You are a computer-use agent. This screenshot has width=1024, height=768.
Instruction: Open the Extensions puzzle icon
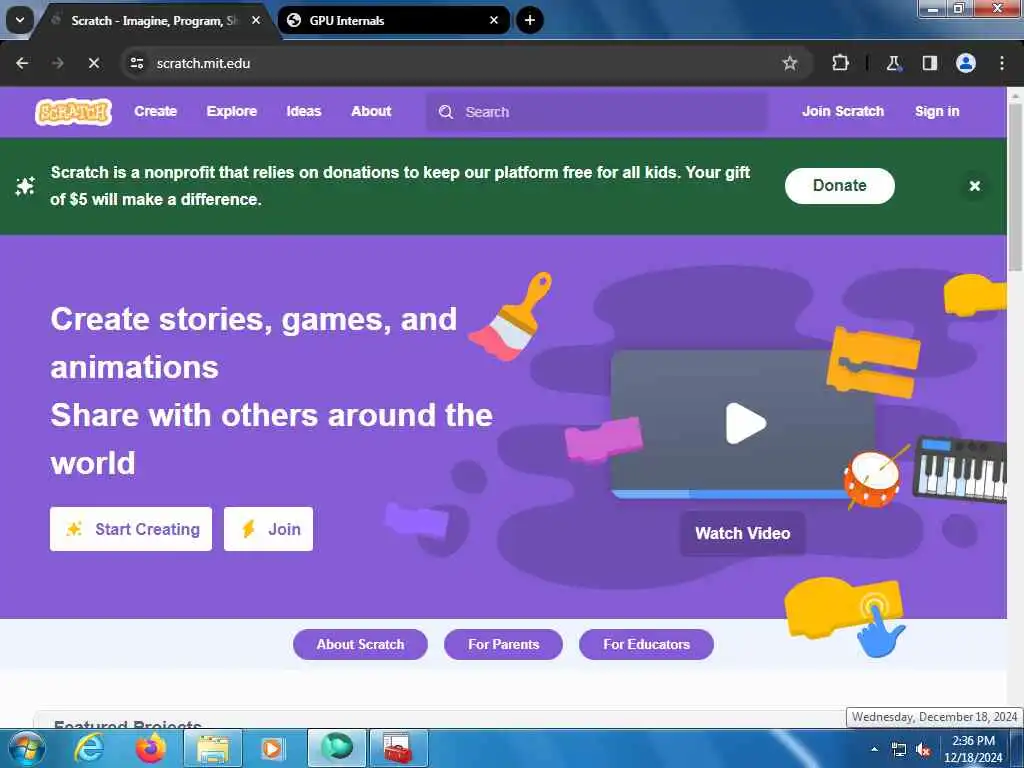tap(840, 63)
